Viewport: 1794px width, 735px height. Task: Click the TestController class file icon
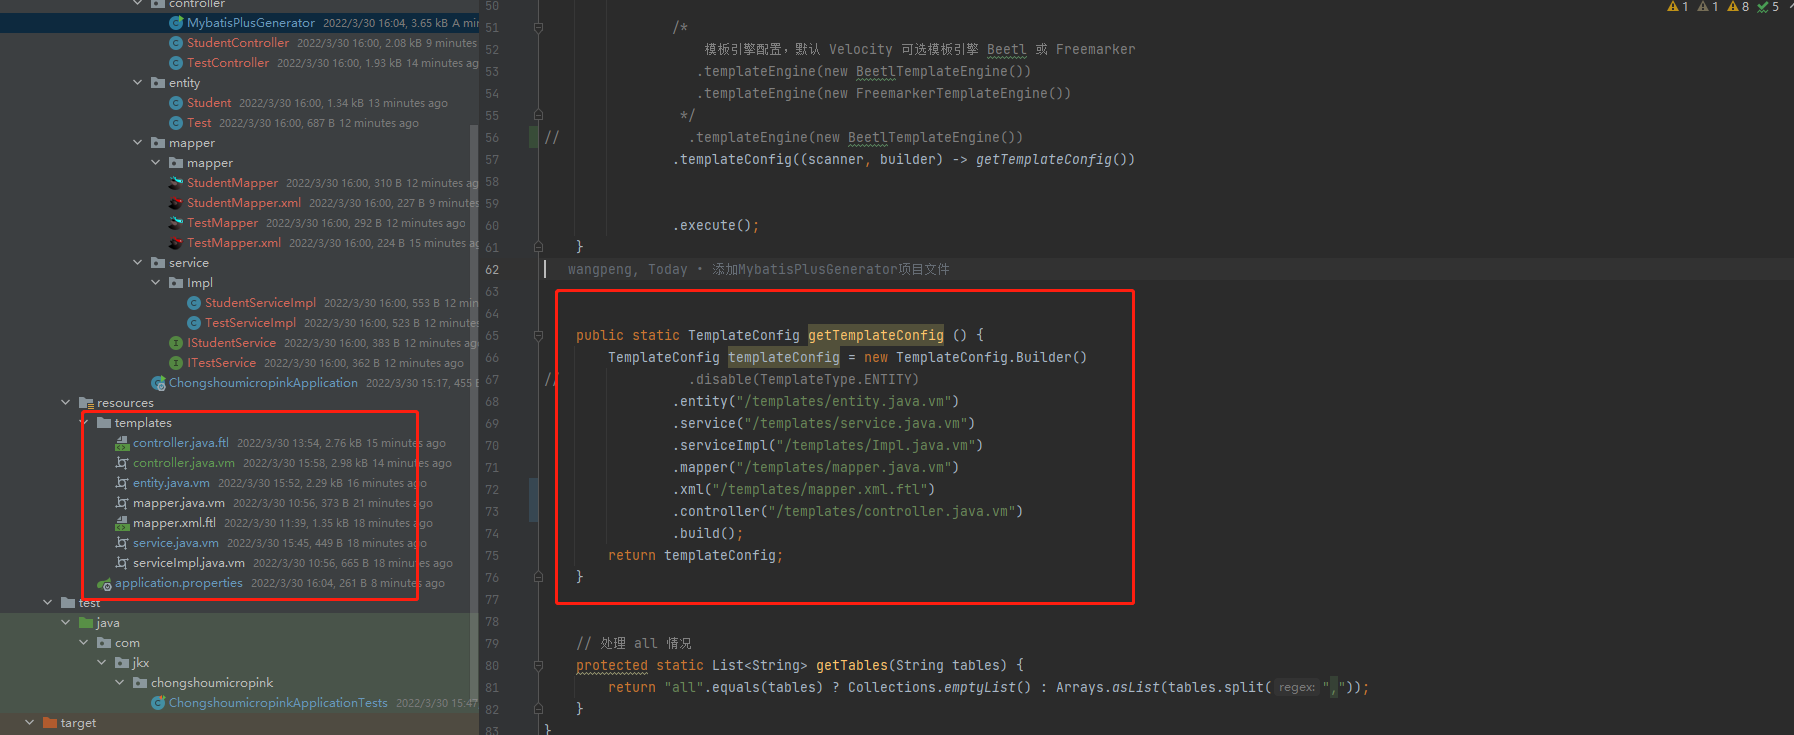[176, 62]
